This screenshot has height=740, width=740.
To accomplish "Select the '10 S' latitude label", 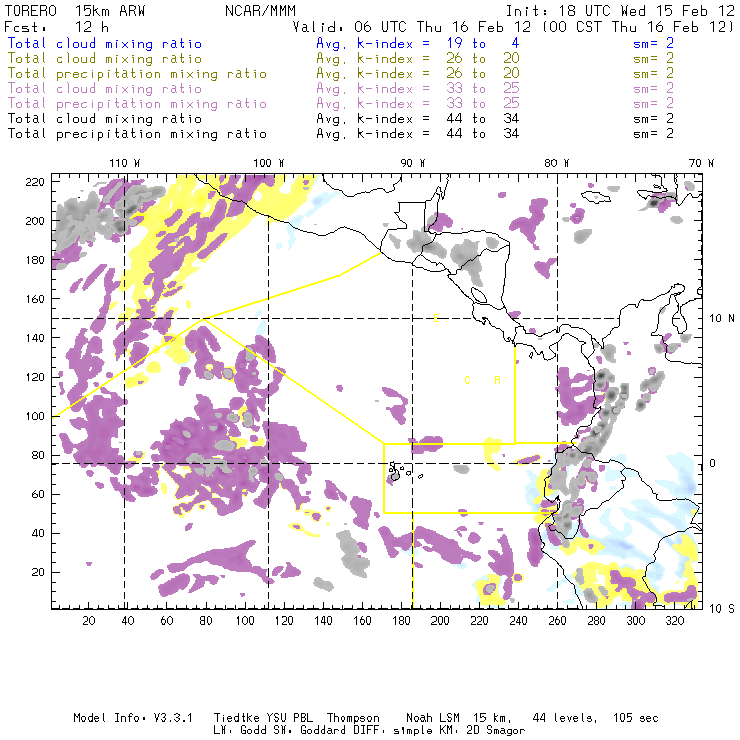I will [x=722, y=609].
